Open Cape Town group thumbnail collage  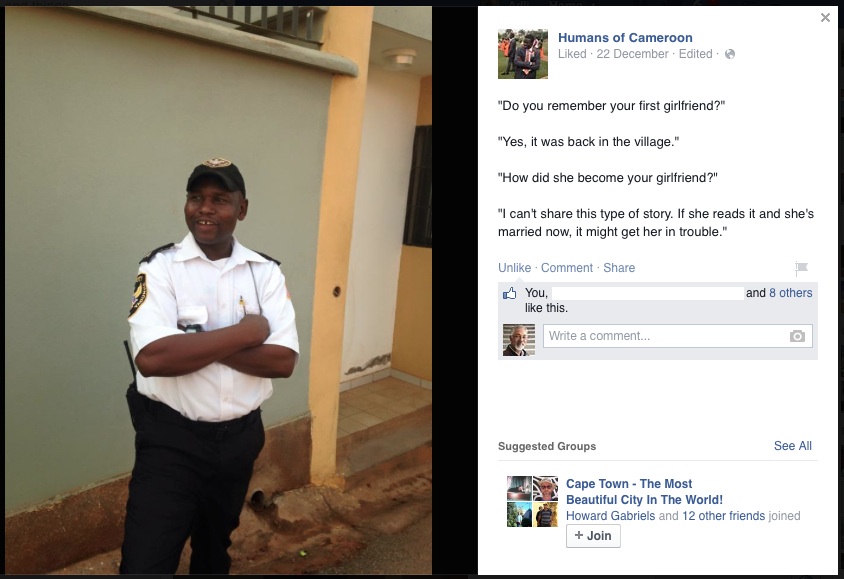point(532,502)
